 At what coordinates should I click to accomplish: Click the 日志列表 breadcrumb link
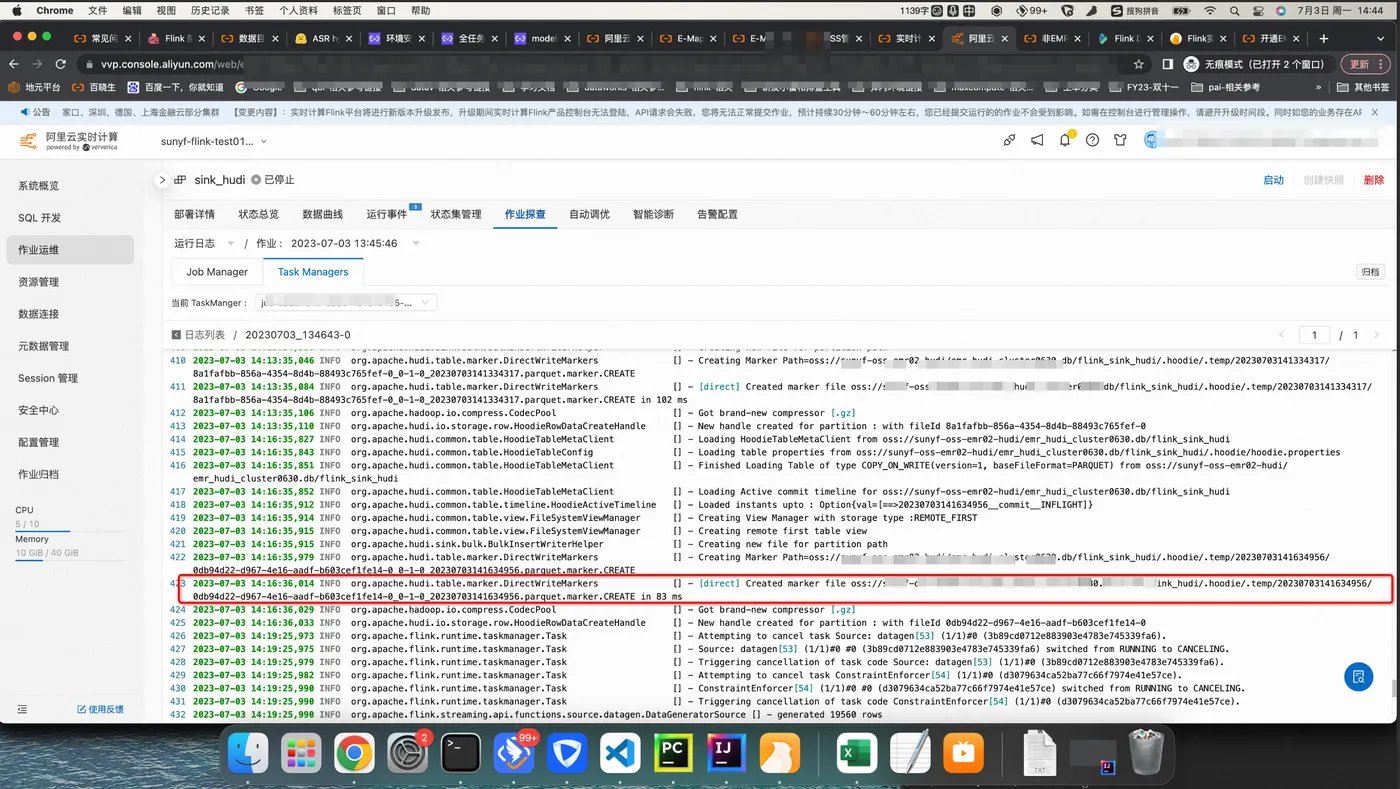pyautogui.click(x=205, y=335)
